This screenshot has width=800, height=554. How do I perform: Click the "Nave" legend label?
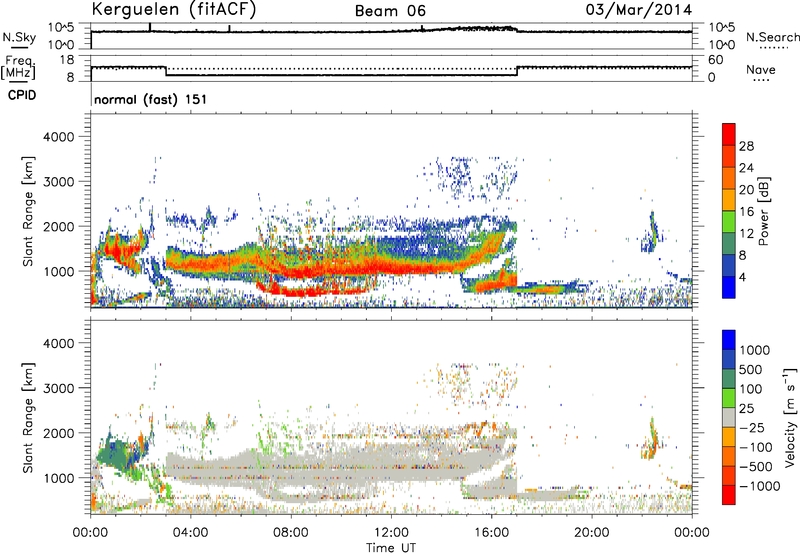[760, 69]
